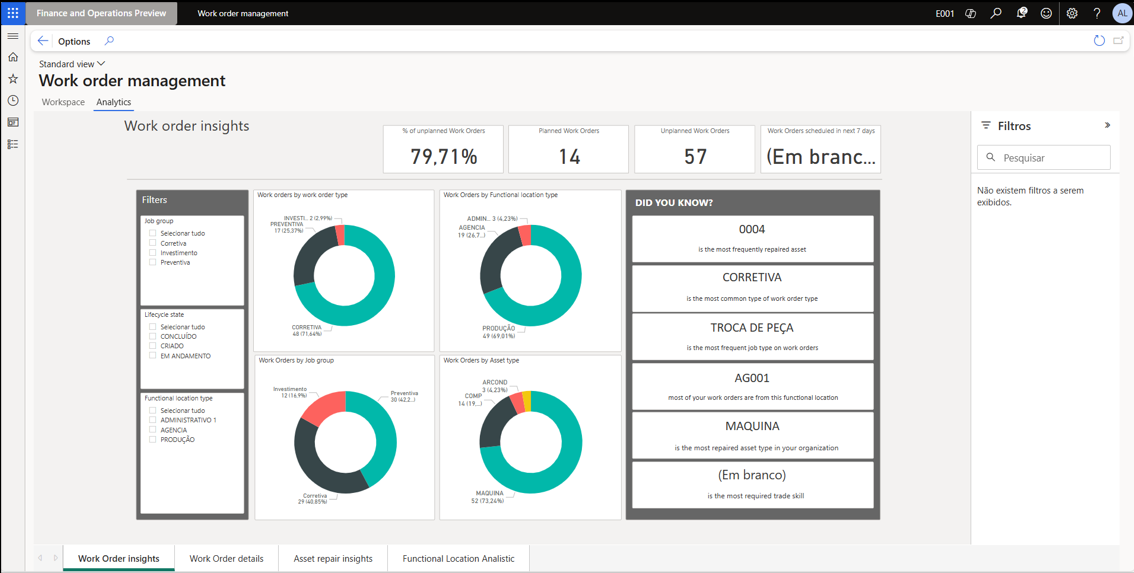Image resolution: width=1134 pixels, height=573 pixels.
Task: Open the Workspaces icon in sidebar
Action: [x=13, y=123]
